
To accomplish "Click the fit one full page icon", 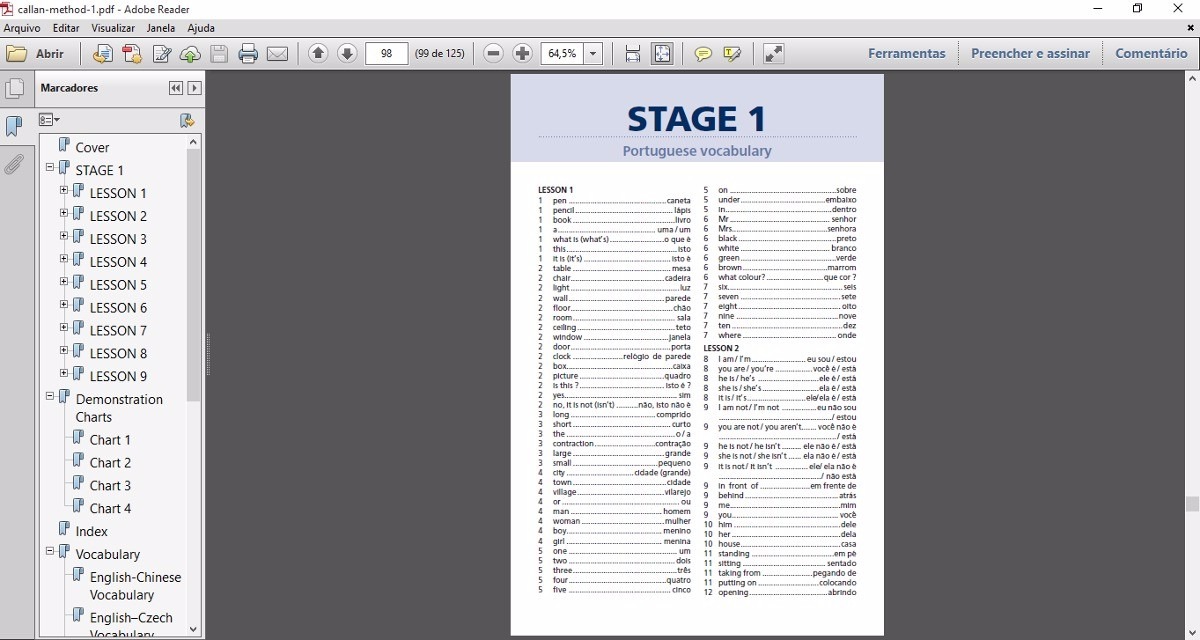I will 662,53.
